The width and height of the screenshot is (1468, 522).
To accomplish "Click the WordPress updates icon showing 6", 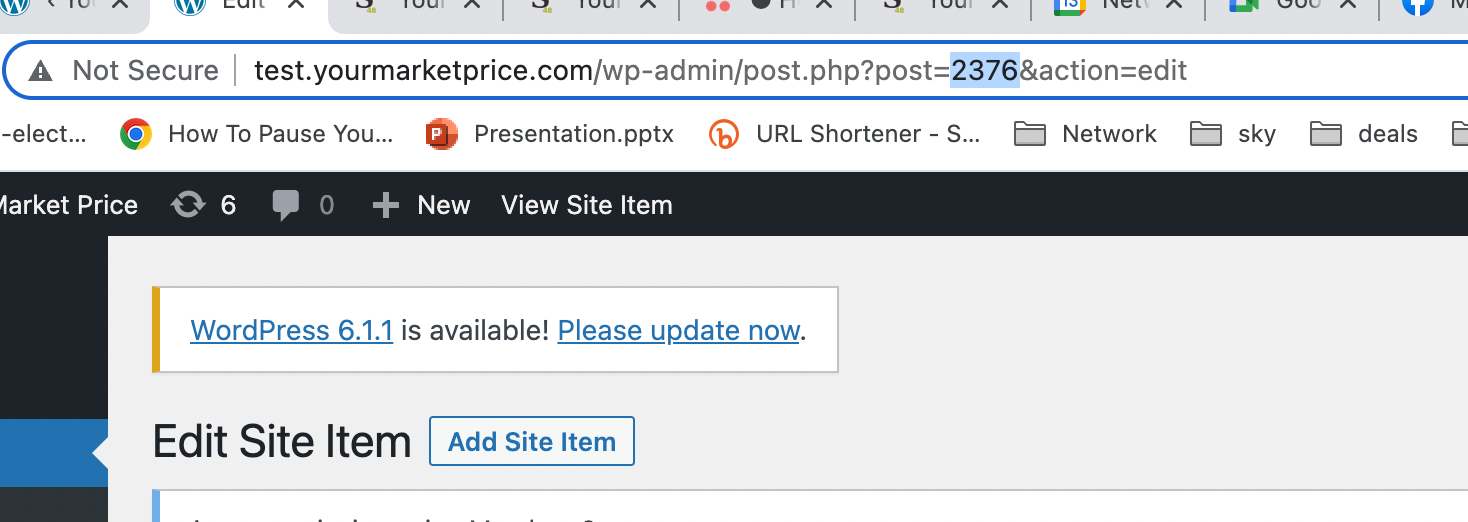I will 187,205.
